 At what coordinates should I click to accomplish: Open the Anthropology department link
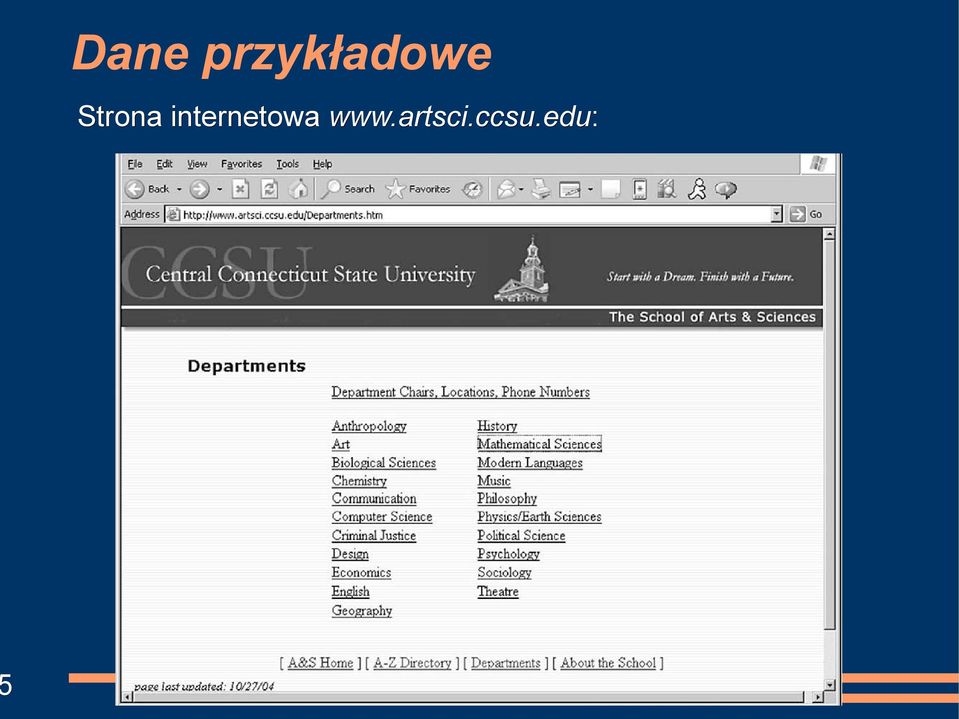click(369, 426)
